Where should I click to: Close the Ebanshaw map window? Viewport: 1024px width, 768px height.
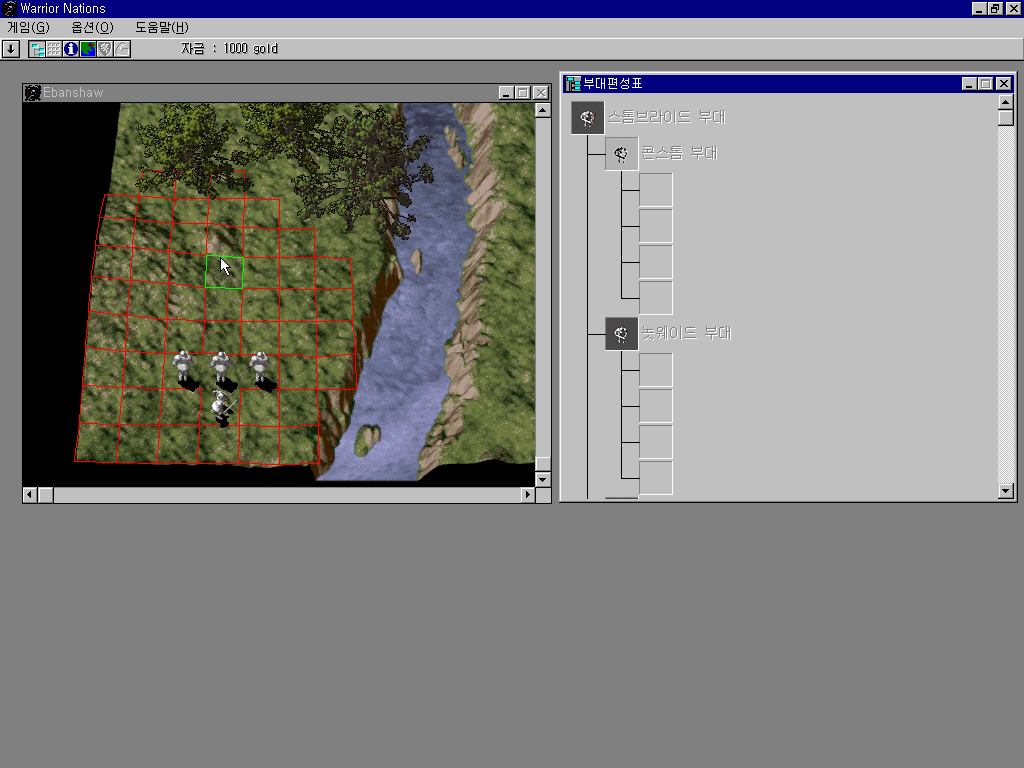point(541,93)
